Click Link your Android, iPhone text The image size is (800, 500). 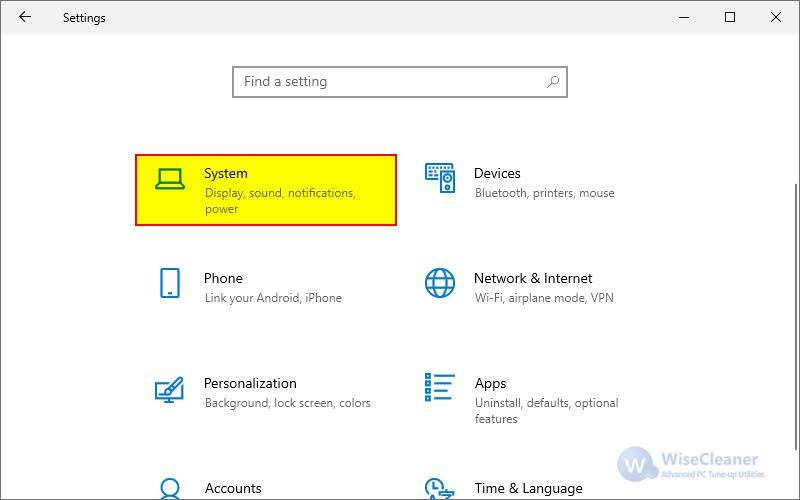coord(273,298)
